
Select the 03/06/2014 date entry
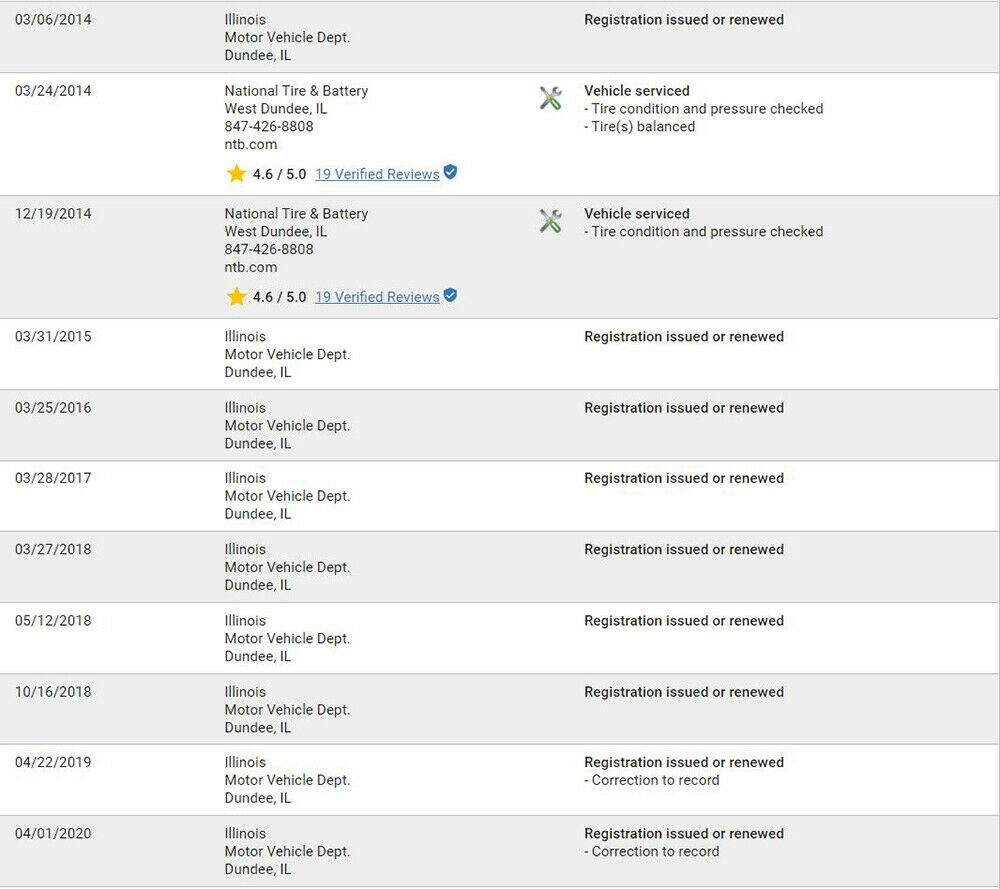[53, 20]
